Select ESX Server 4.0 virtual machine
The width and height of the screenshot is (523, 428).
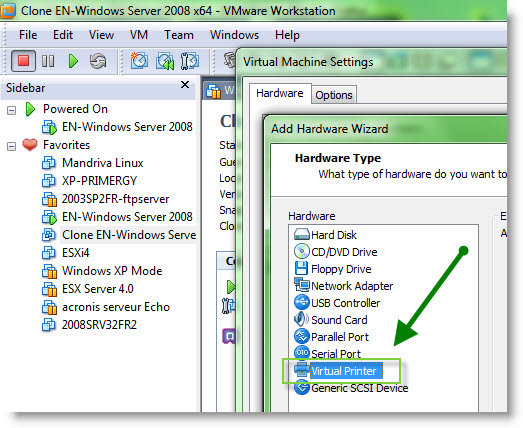98,289
